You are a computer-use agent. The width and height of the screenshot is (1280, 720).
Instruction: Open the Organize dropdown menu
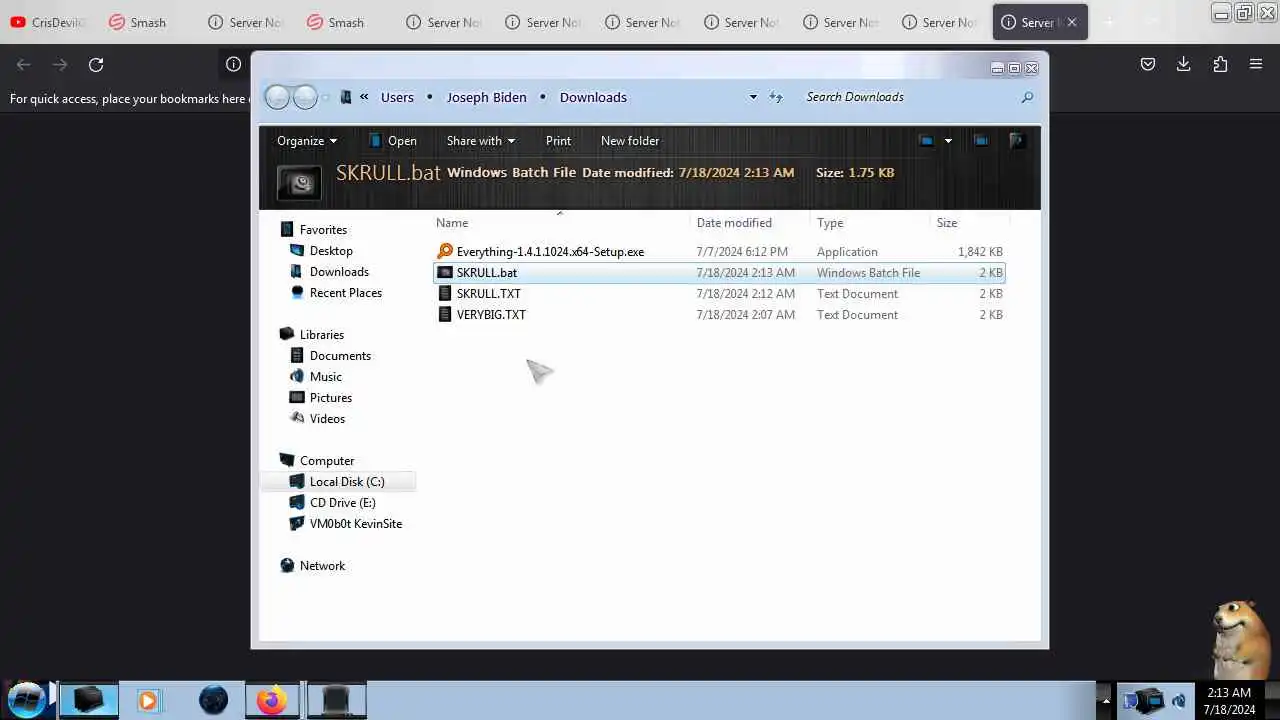[x=307, y=141]
